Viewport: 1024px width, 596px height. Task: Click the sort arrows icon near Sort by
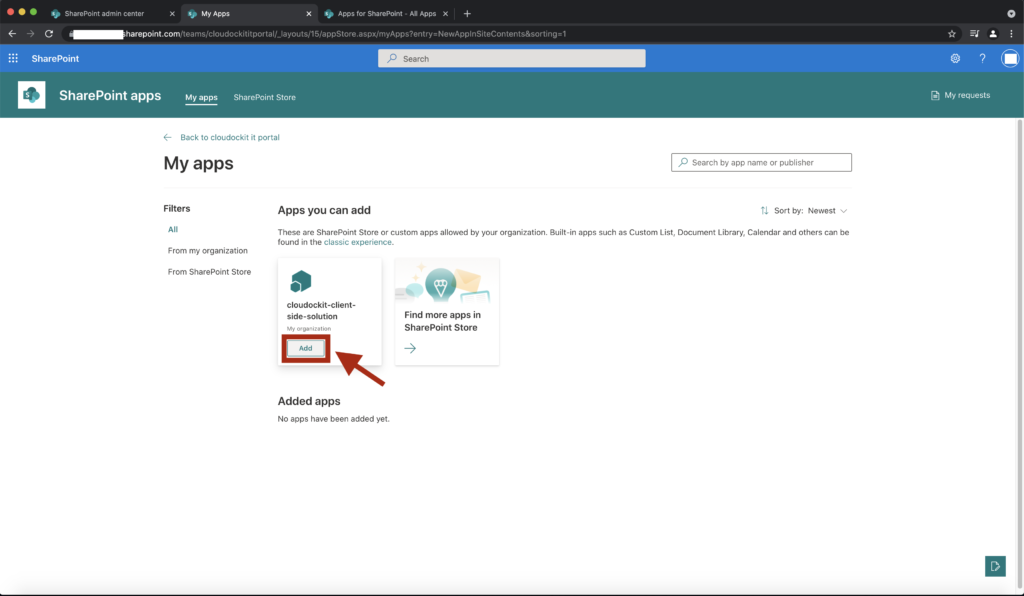[x=764, y=210]
